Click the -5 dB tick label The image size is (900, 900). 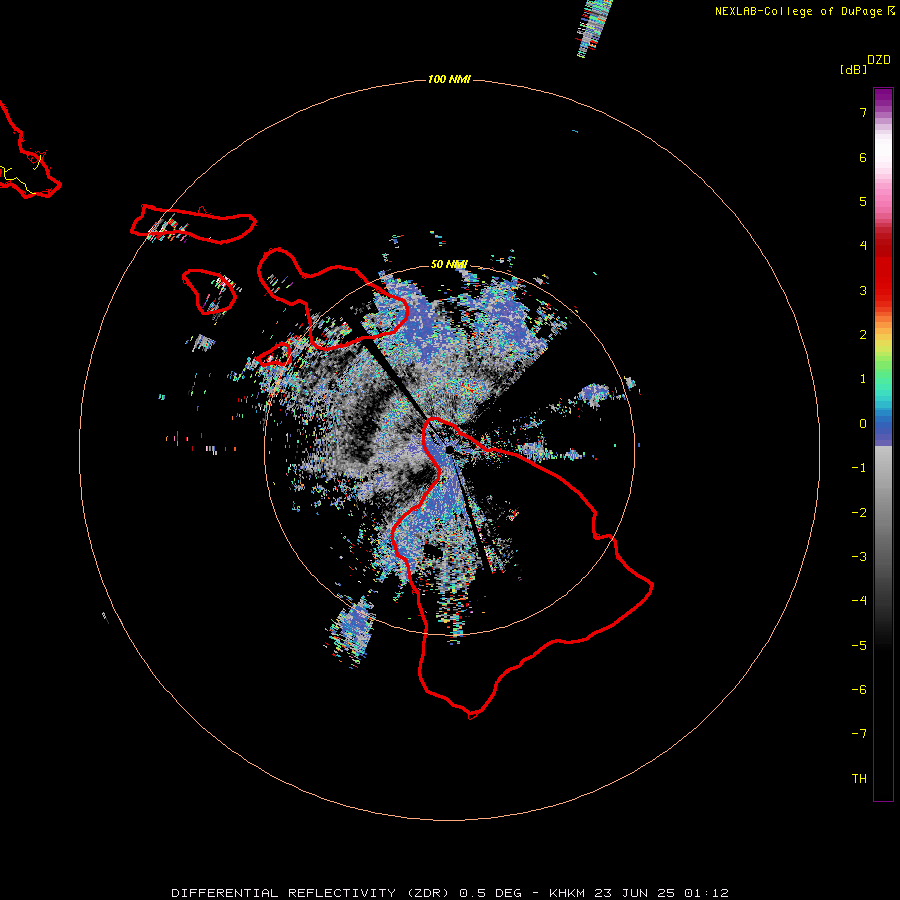coord(859,646)
